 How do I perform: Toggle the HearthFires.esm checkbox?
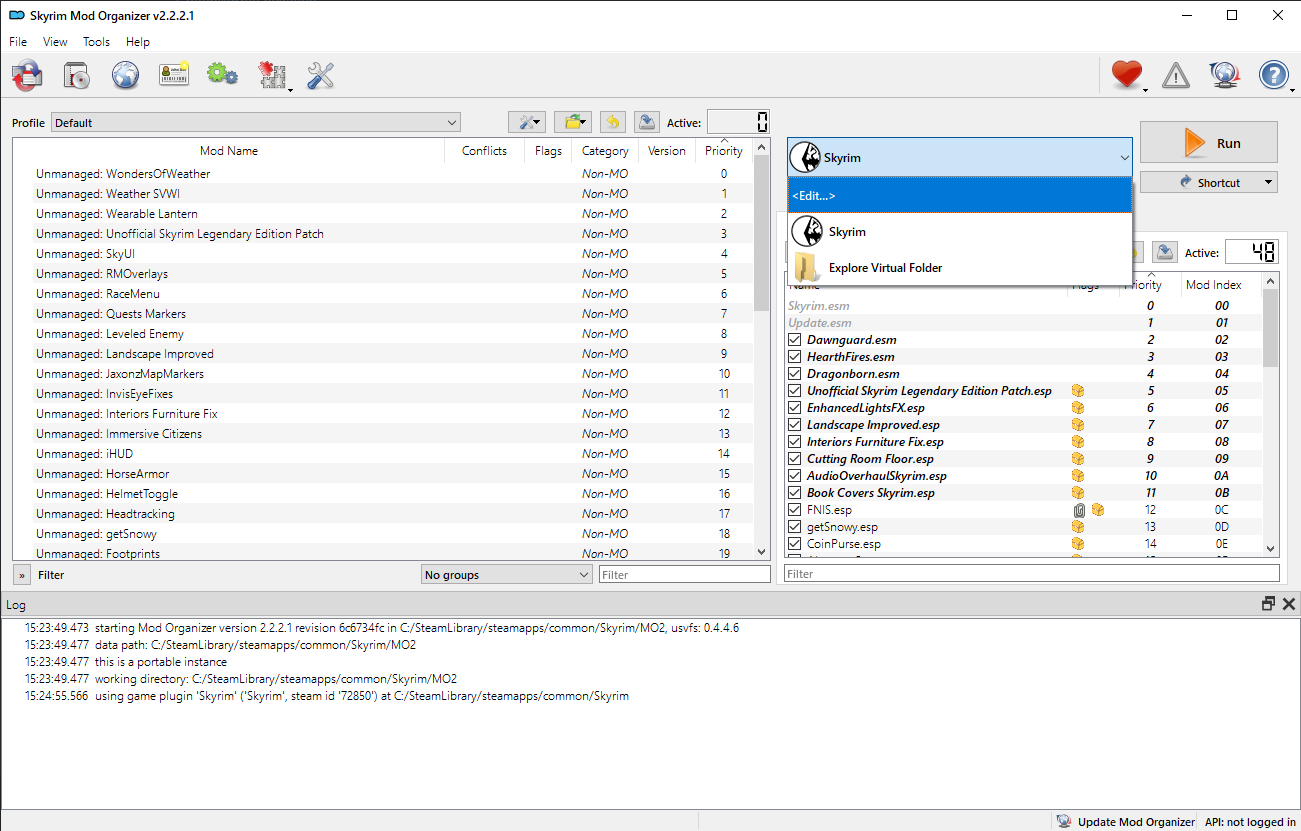[x=795, y=357]
